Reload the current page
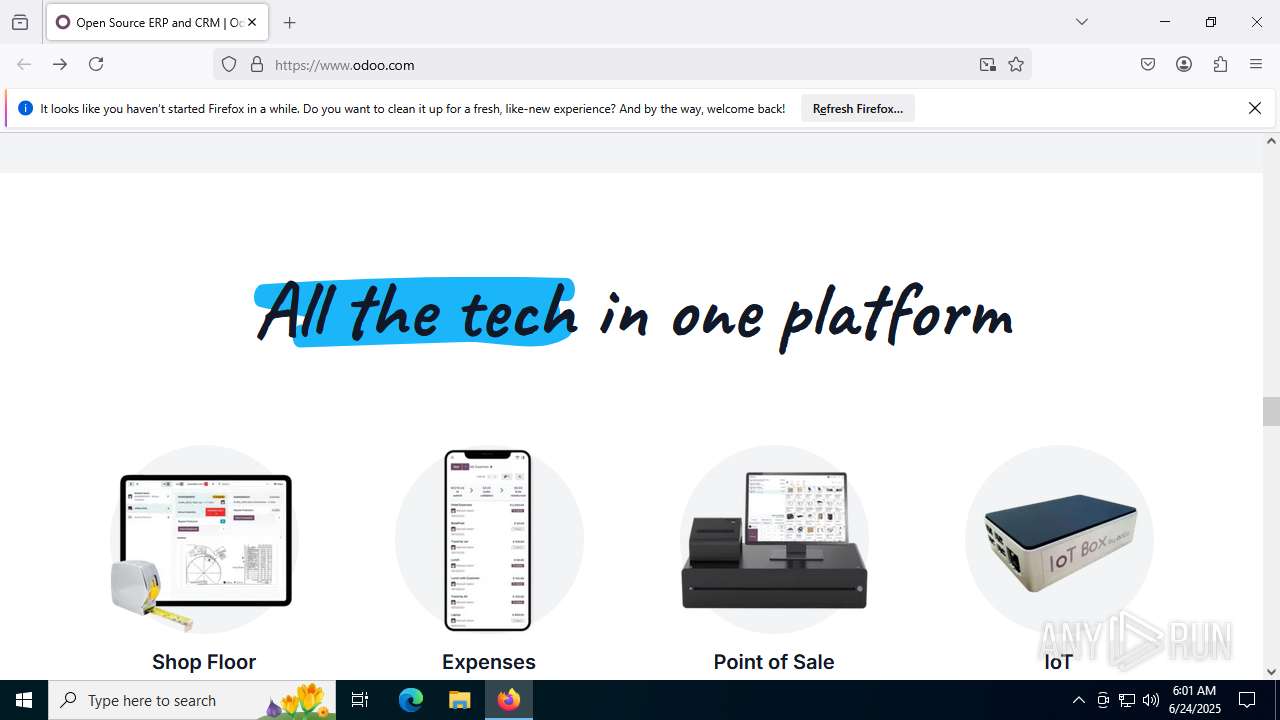 tap(96, 64)
